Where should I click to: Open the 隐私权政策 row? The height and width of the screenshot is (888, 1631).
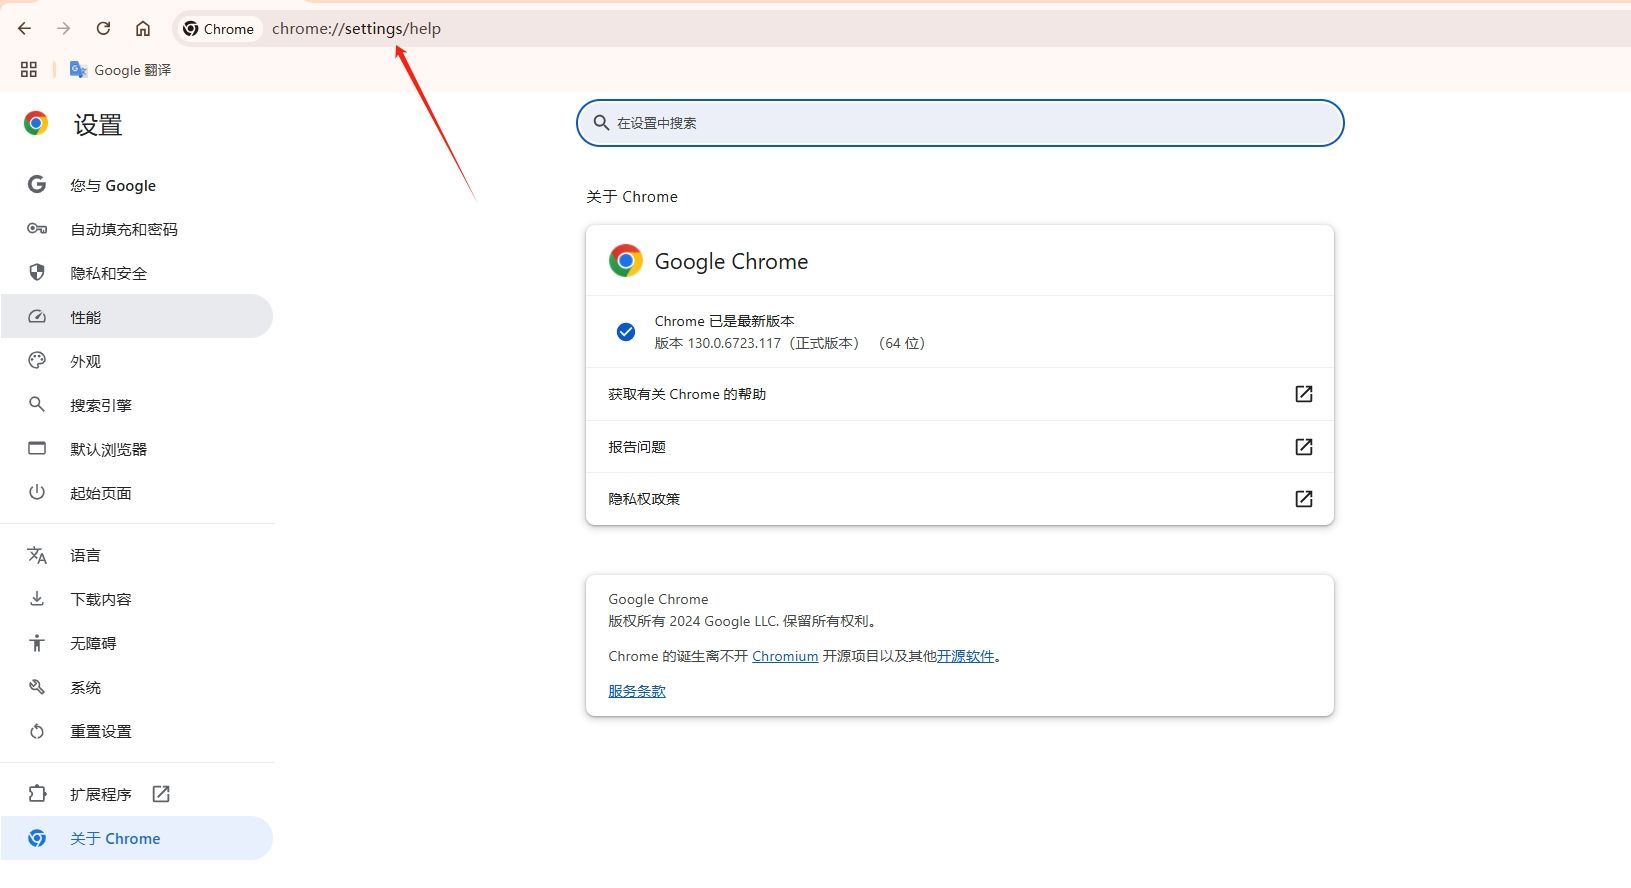coord(960,499)
